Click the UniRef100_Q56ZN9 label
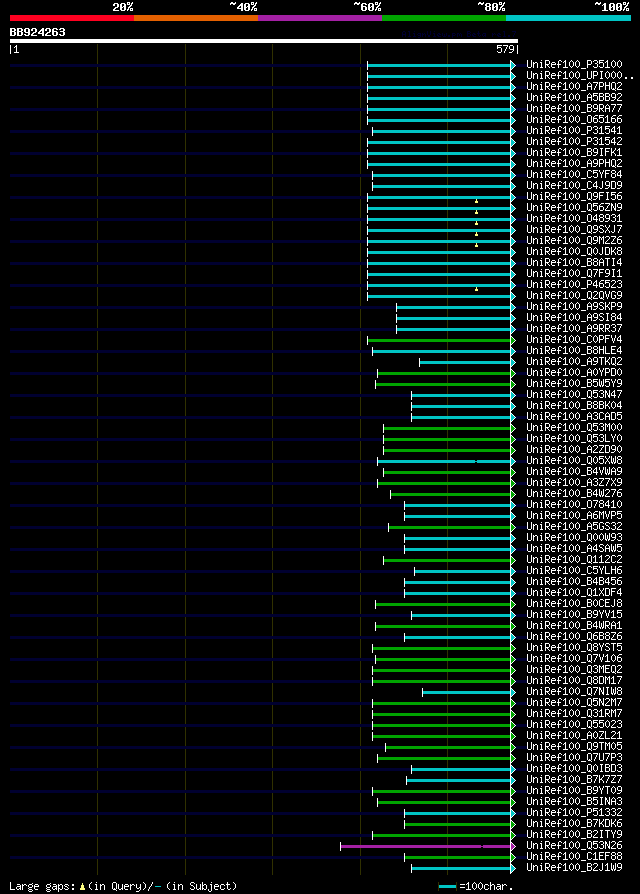The height and width of the screenshot is (894, 640). 574,208
